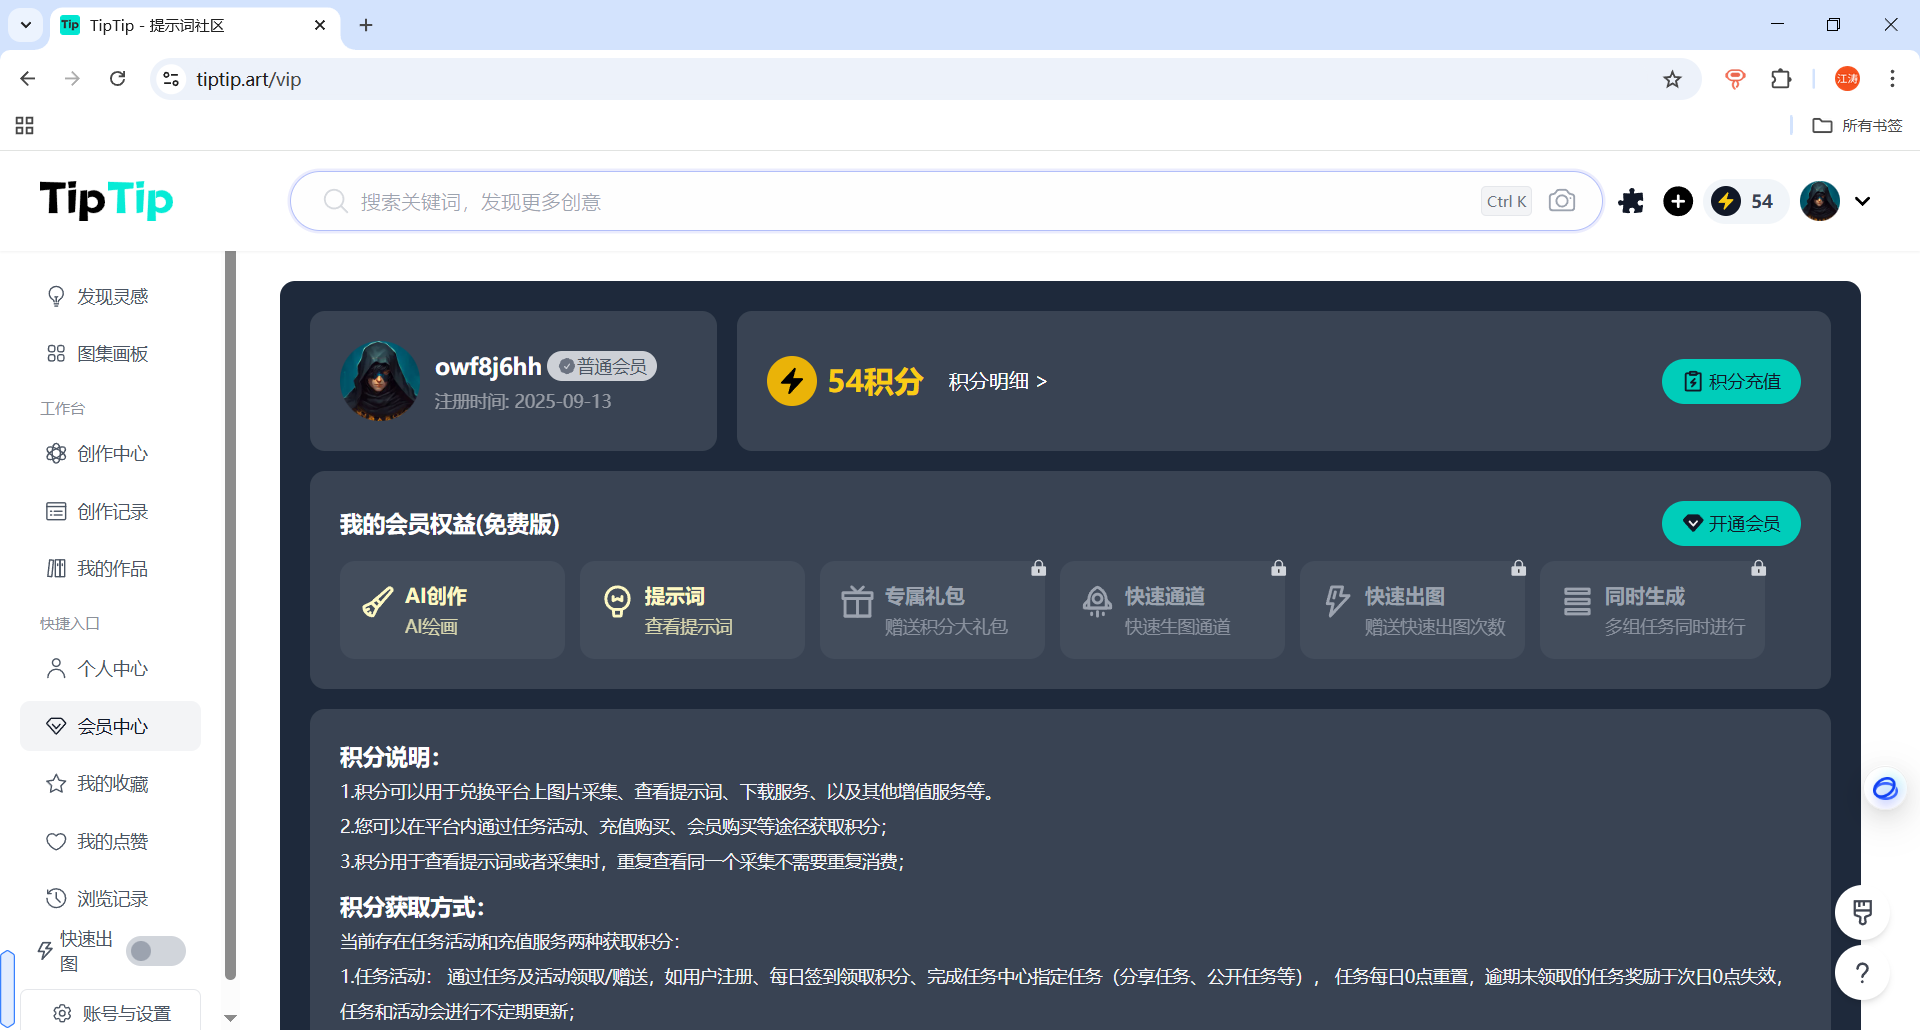
Task: Open the 积分明细 link
Action: click(x=998, y=381)
